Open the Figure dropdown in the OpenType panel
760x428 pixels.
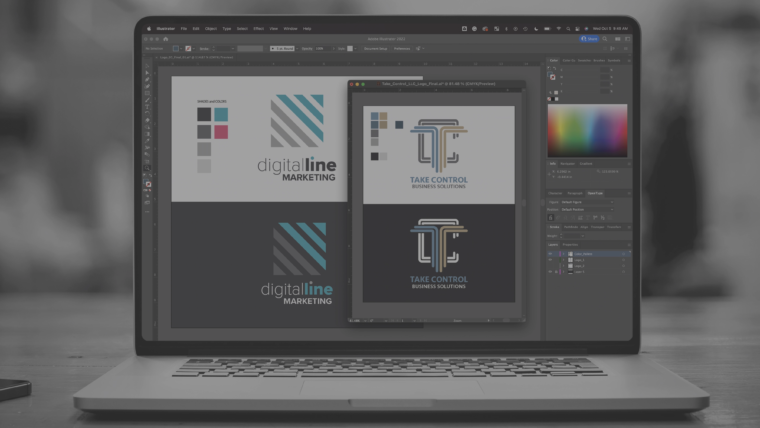click(x=588, y=201)
